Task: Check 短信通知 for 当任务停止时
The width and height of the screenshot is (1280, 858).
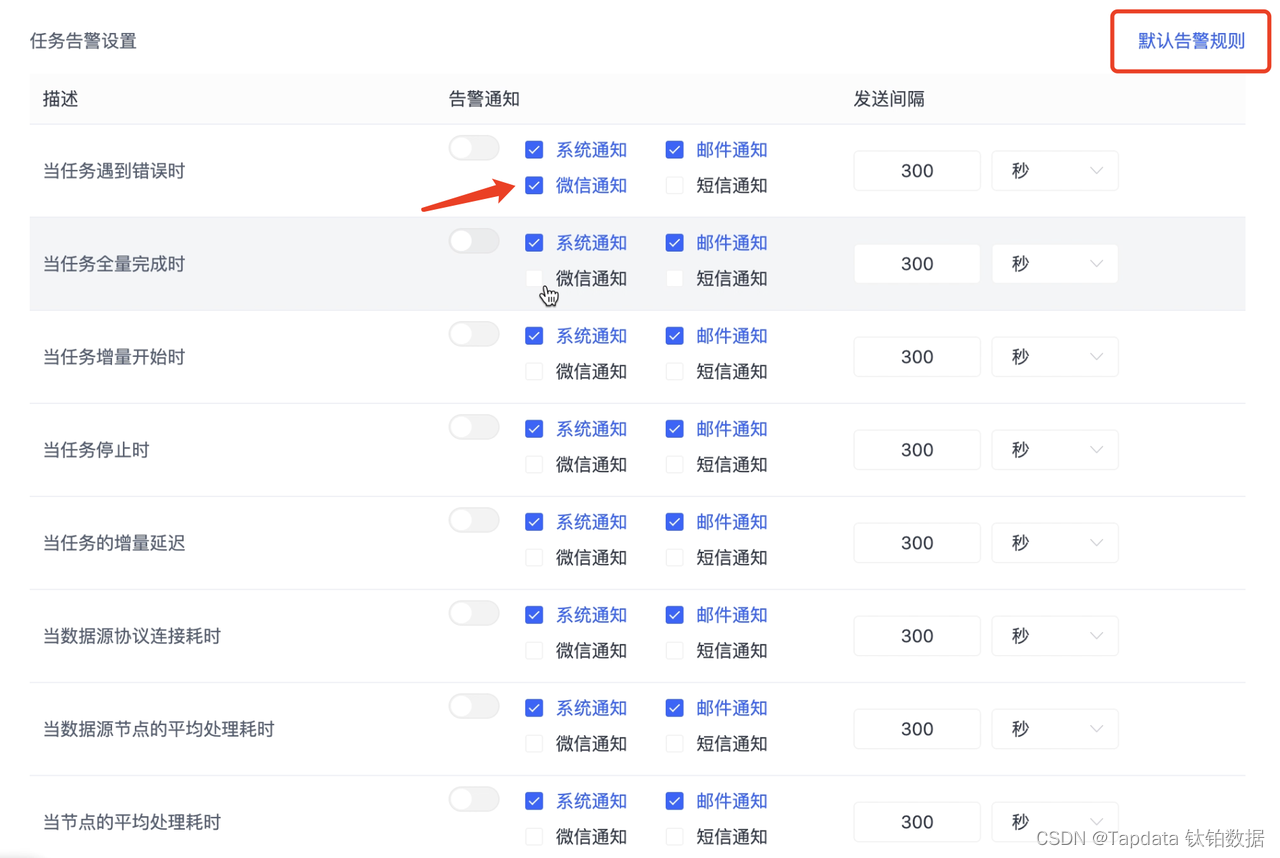Action: [675, 464]
